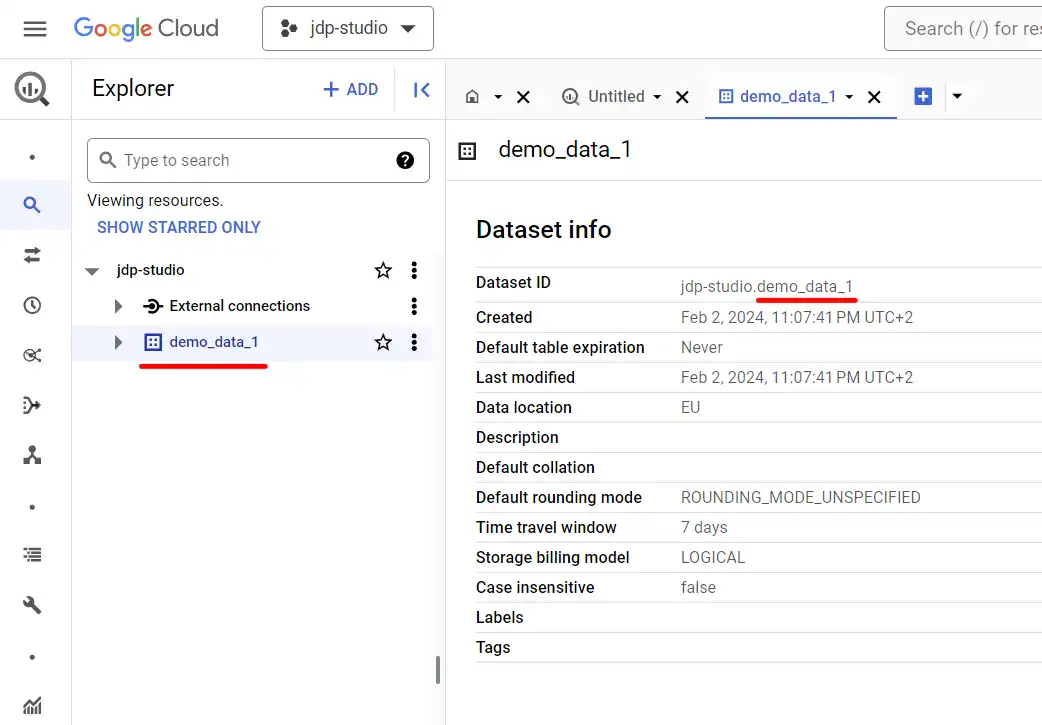Screen dimensions: 1042x725
Task: Switch to the Untitled query tab
Action: (603, 97)
